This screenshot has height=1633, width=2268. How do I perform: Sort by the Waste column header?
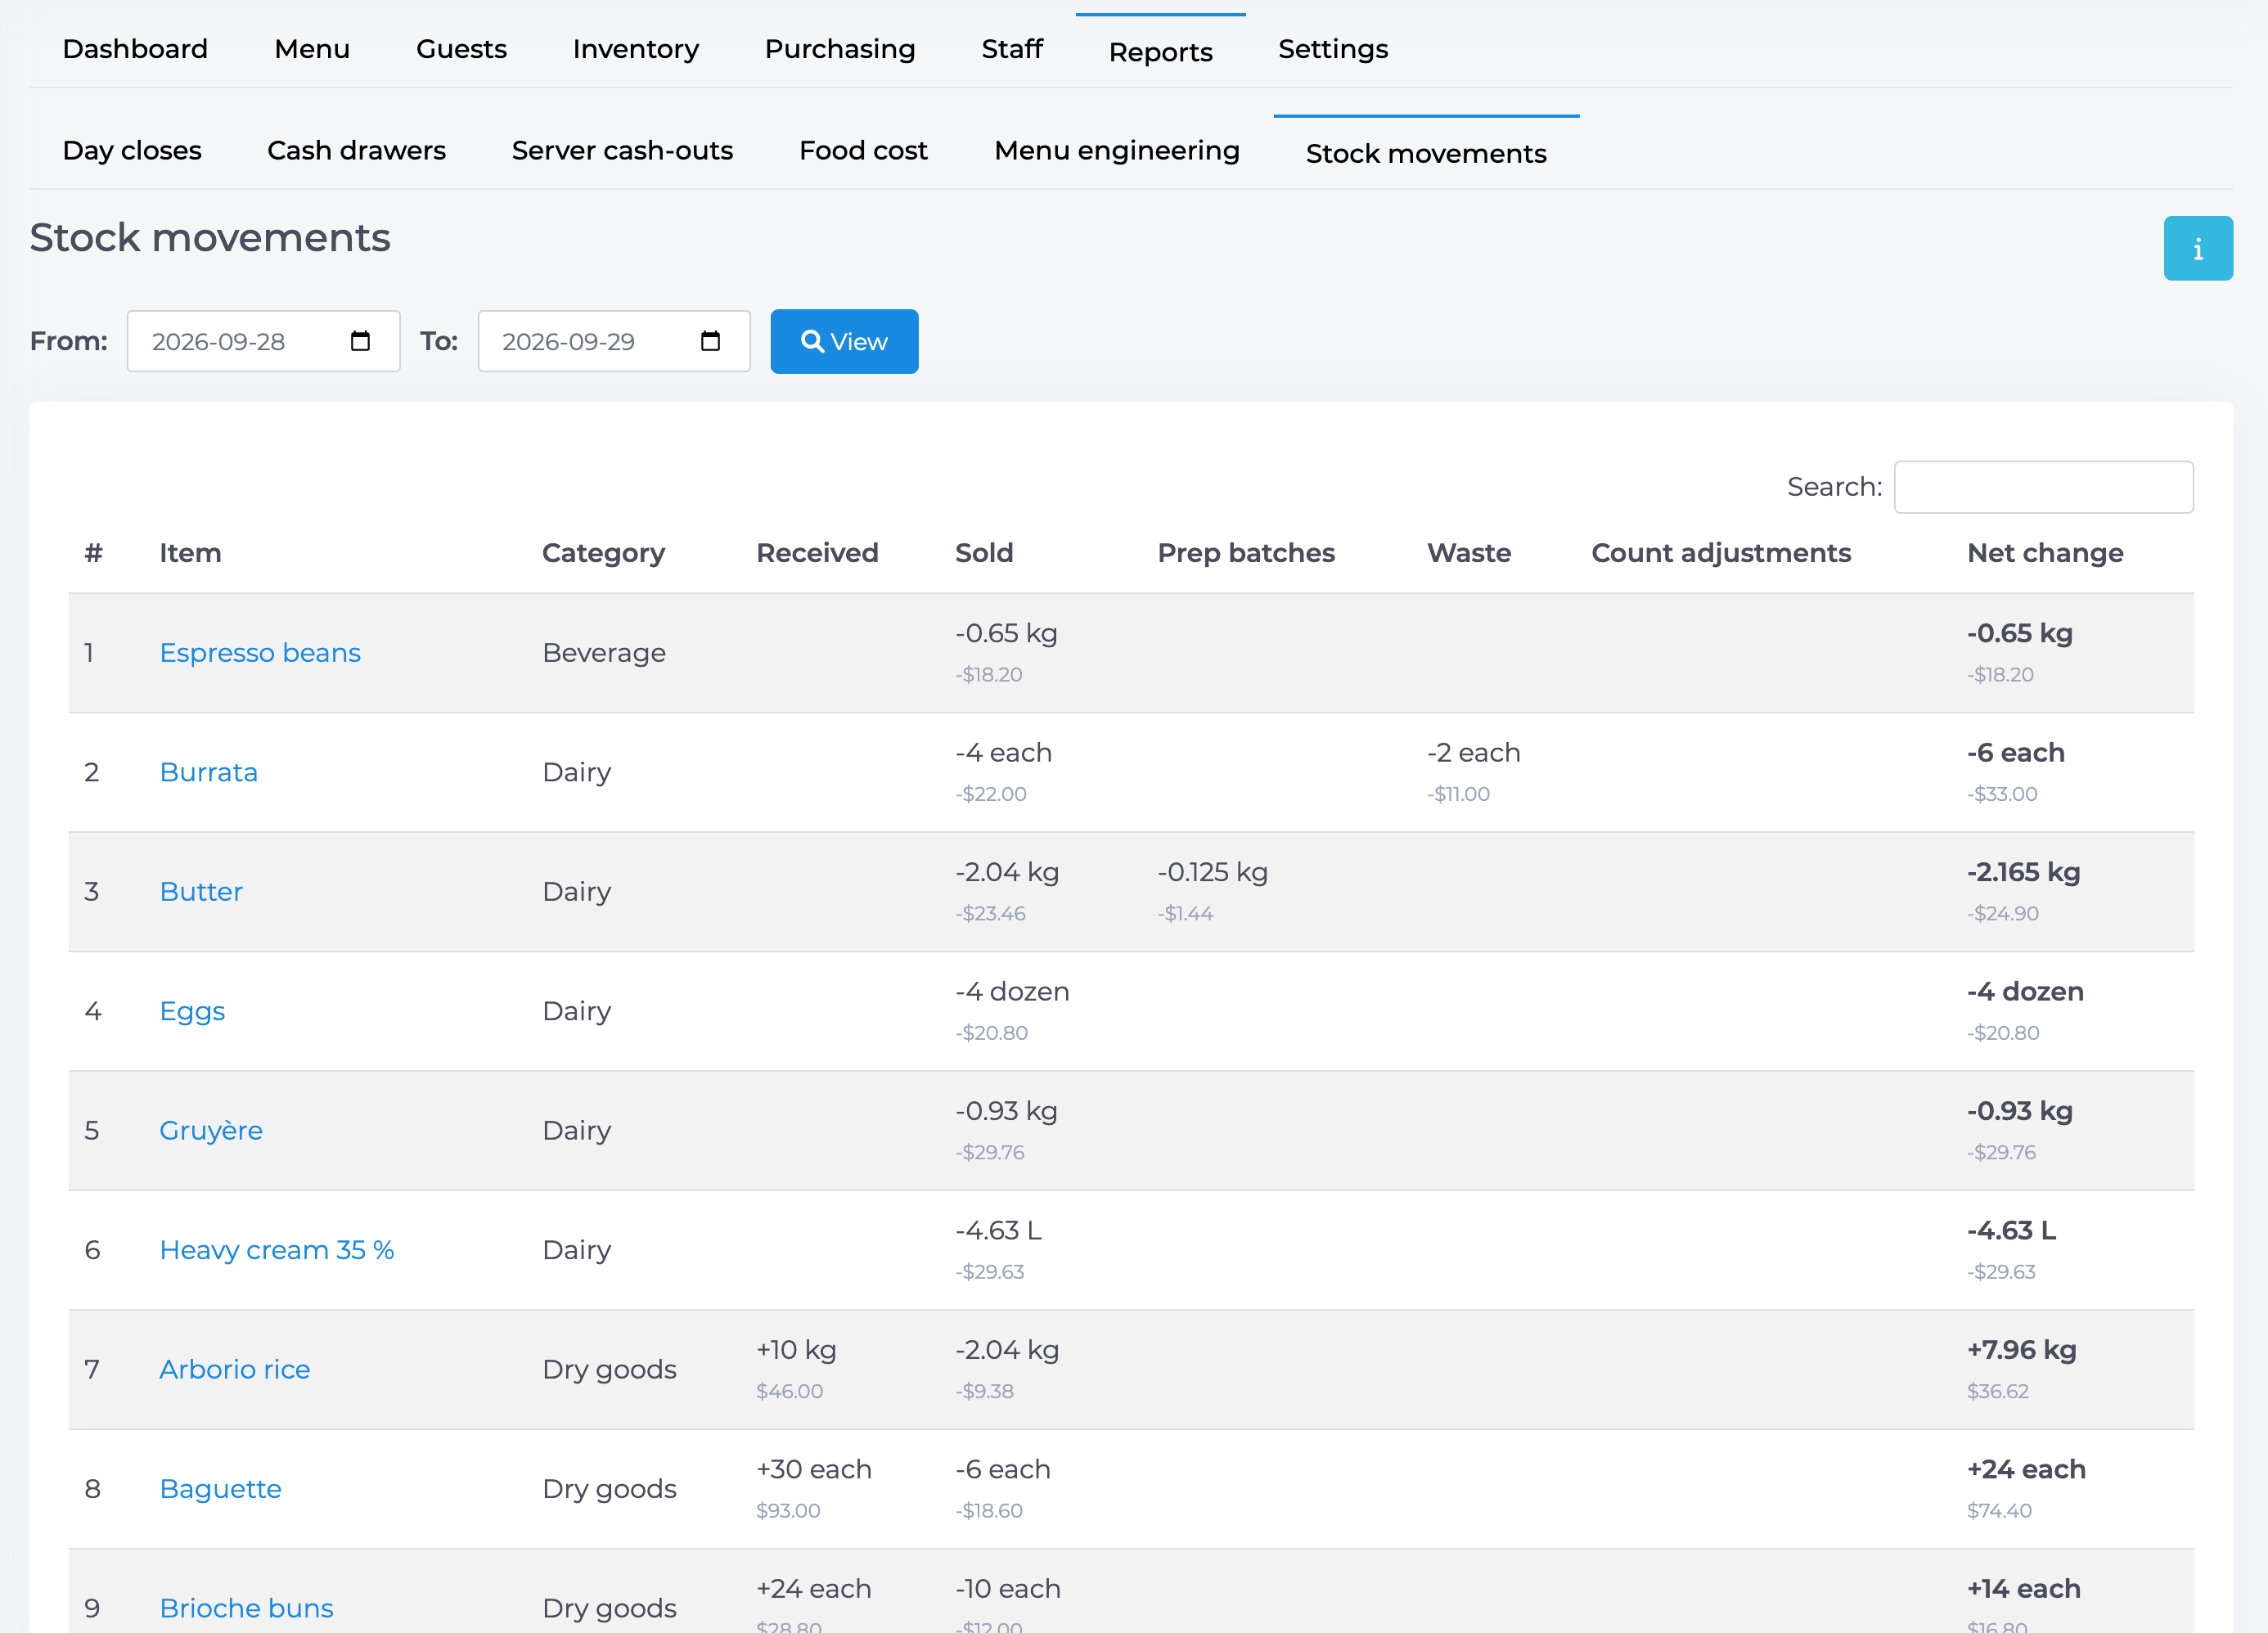(1469, 552)
